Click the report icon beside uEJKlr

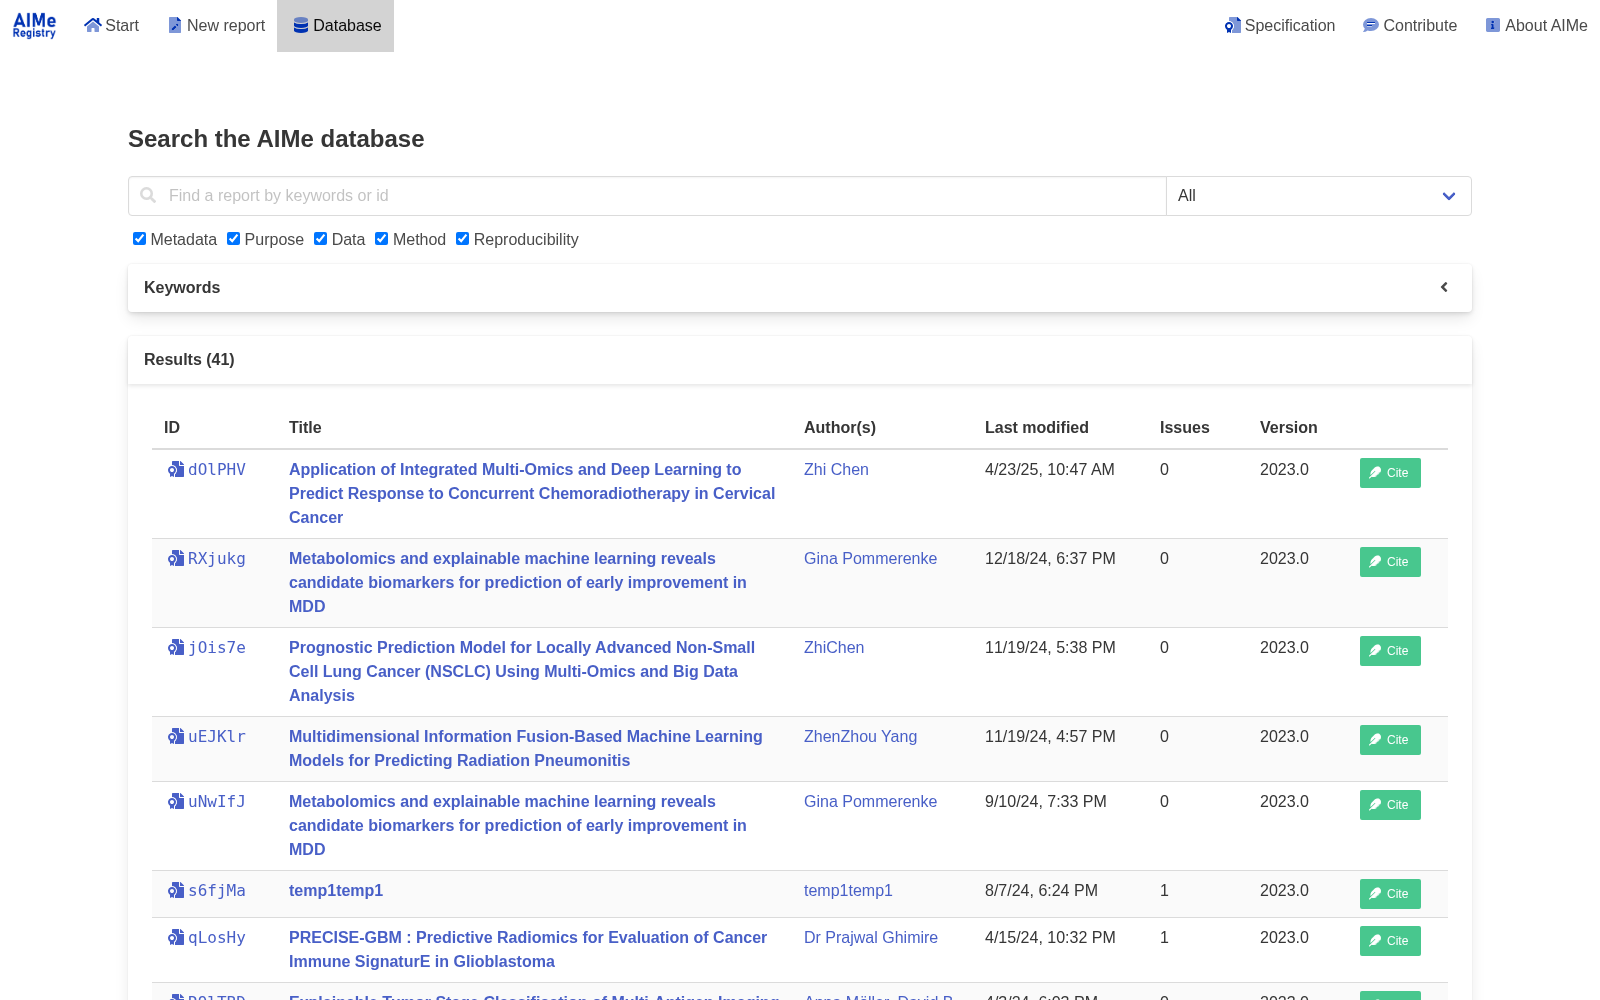(x=176, y=736)
